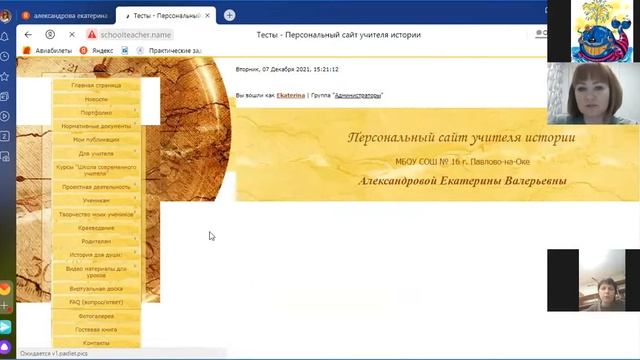Image resolution: width=640 pixels, height=360 pixels.
Task: Open Виртуальная доска menu item
Action: pyautogui.click(x=96, y=289)
